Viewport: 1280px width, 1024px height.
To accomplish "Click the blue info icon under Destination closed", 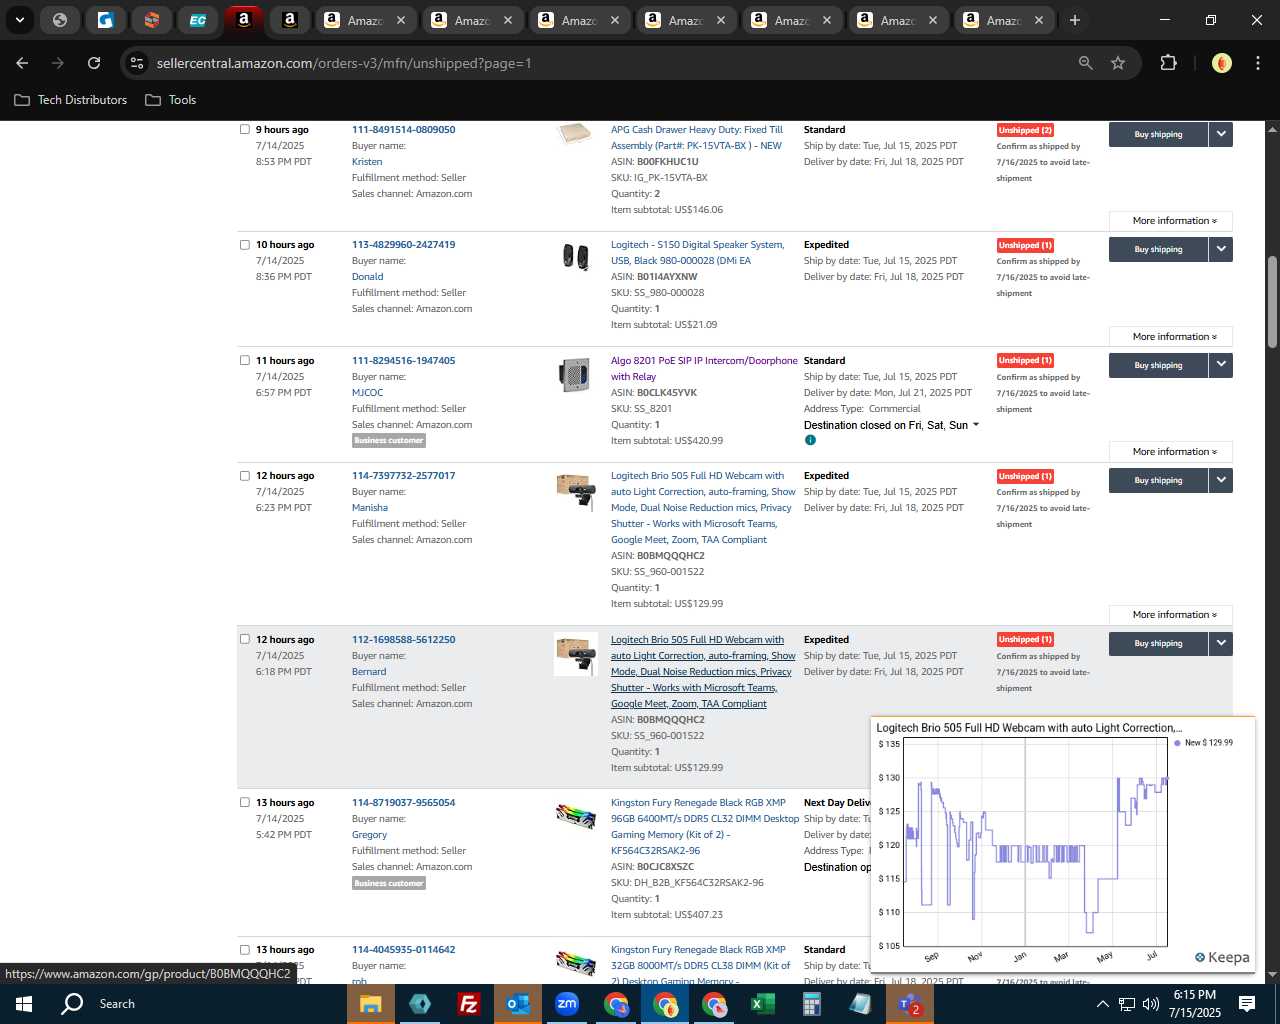I will point(810,440).
